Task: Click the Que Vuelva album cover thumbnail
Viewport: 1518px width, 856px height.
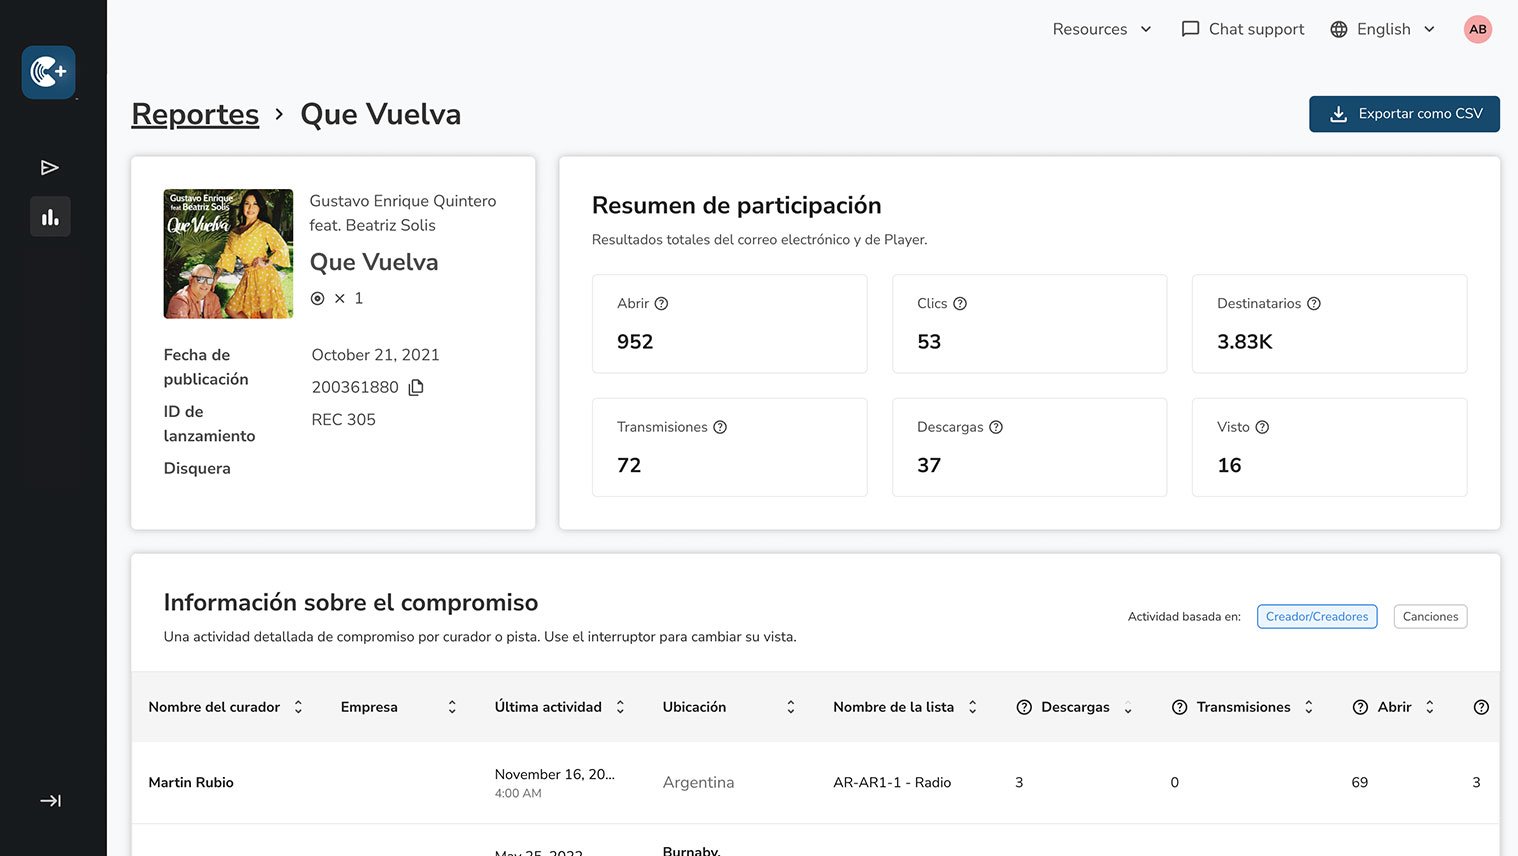Action: (x=228, y=254)
